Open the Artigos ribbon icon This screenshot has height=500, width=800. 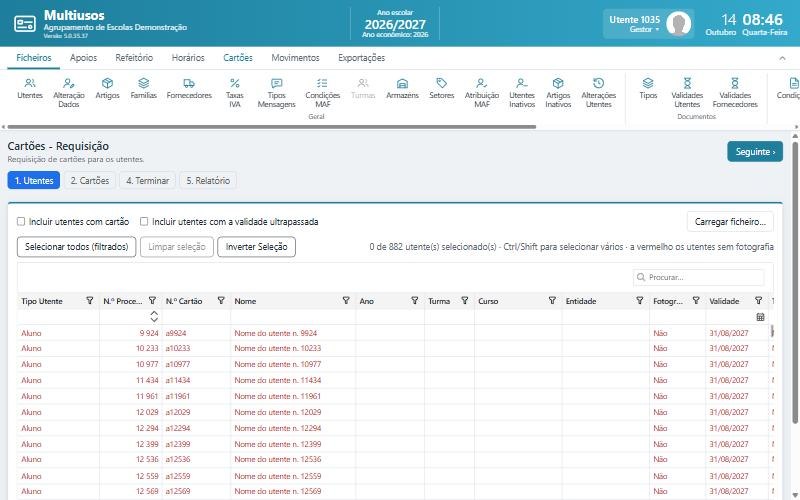tap(107, 88)
